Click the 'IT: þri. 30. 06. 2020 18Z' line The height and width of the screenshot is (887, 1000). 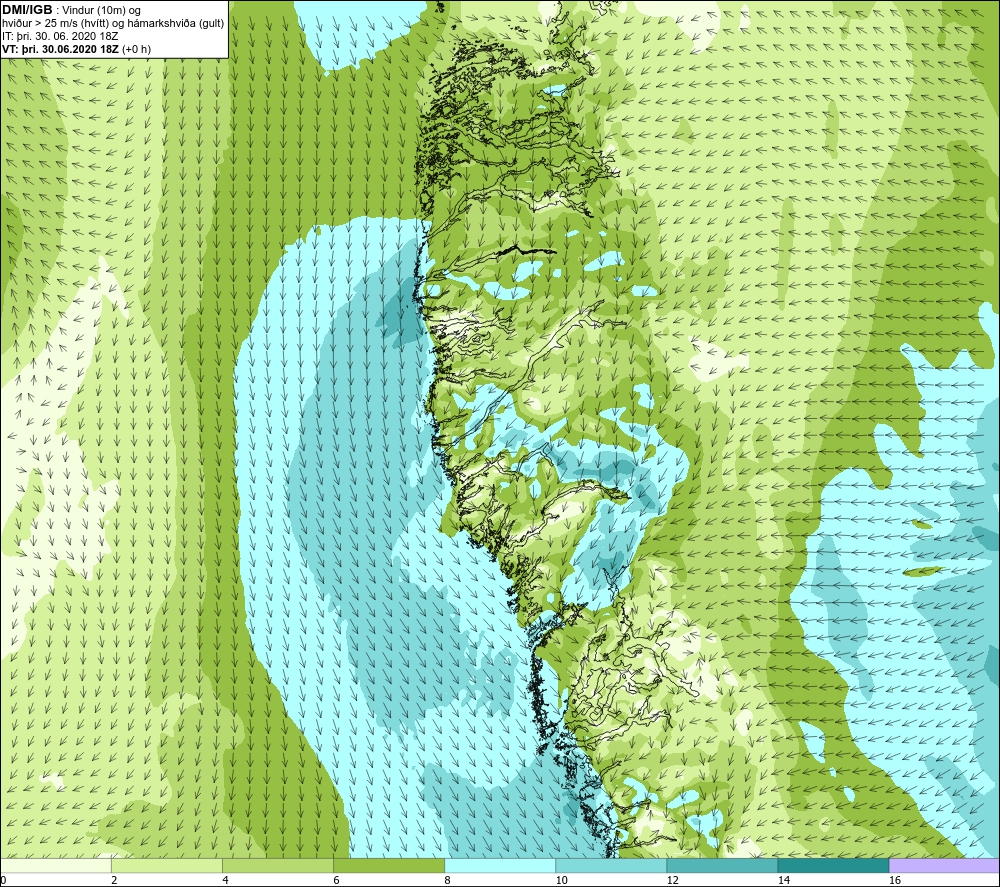coord(60,36)
